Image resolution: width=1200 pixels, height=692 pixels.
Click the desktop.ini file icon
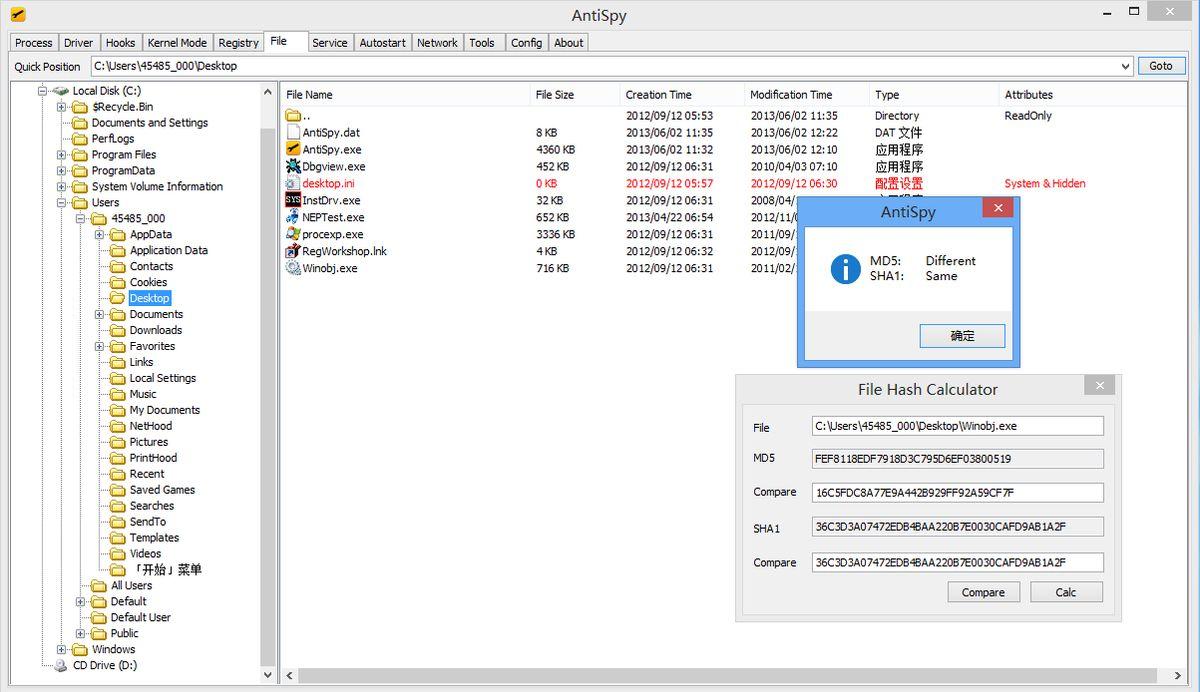293,183
